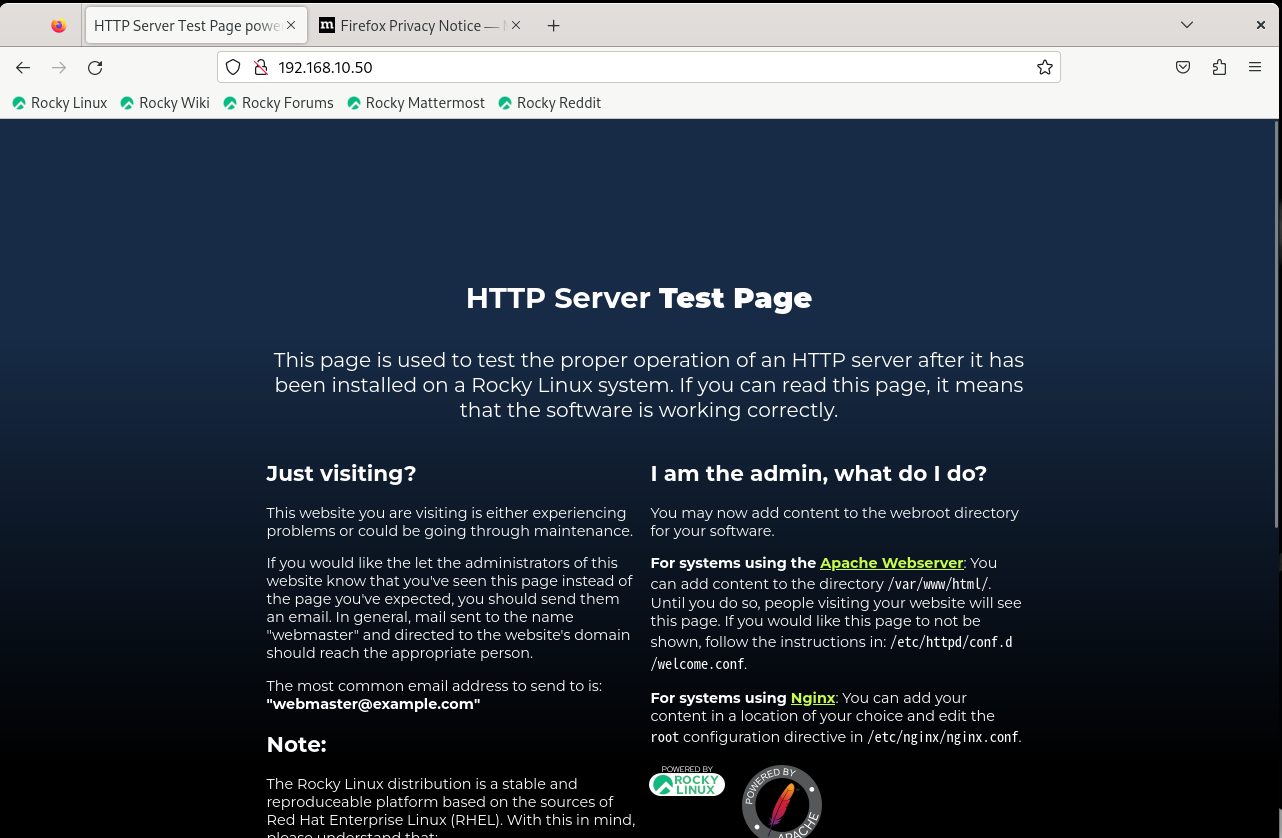Open the Rocky Reddit bookmark
Viewport: 1282px width, 838px height.
550,103
